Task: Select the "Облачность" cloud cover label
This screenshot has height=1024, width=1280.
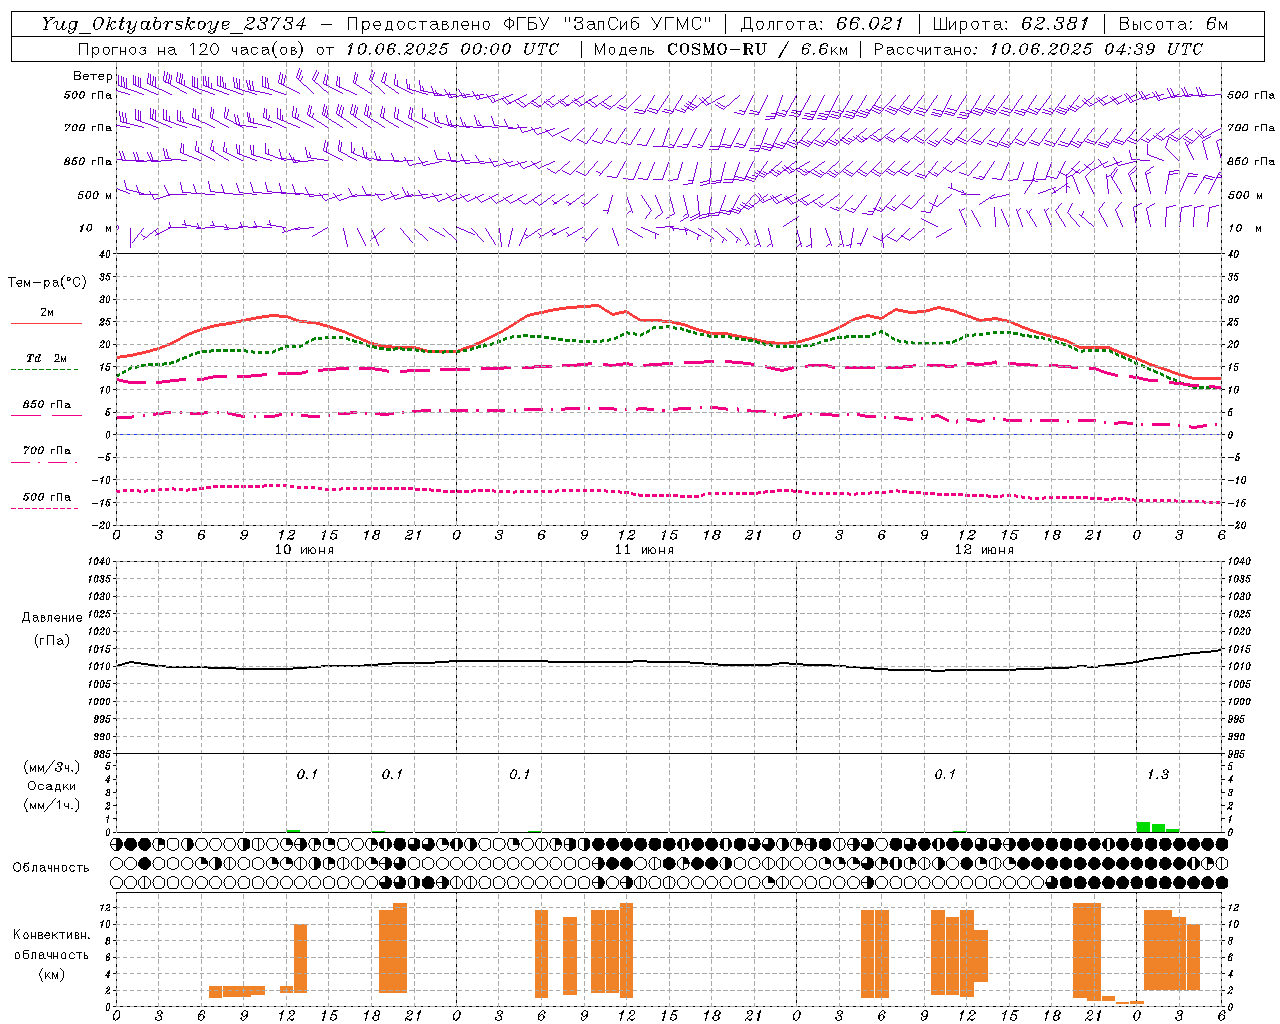Action: pyautogui.click(x=51, y=868)
